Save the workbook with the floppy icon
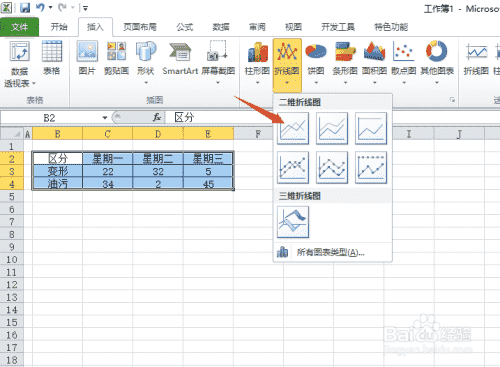The width and height of the screenshot is (500, 367). click(x=25, y=7)
